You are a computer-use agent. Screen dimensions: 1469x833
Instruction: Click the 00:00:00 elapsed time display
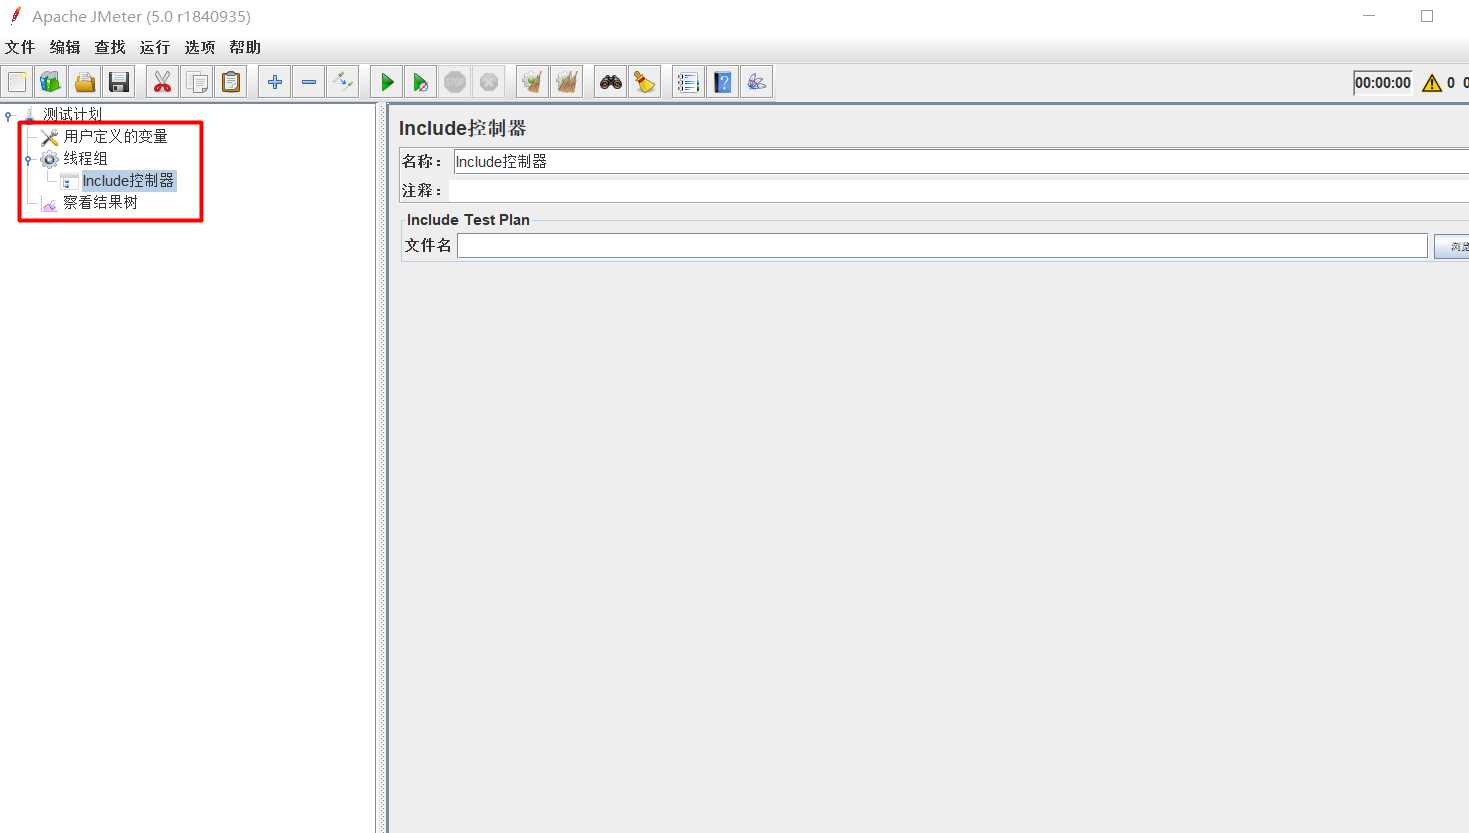pos(1383,83)
